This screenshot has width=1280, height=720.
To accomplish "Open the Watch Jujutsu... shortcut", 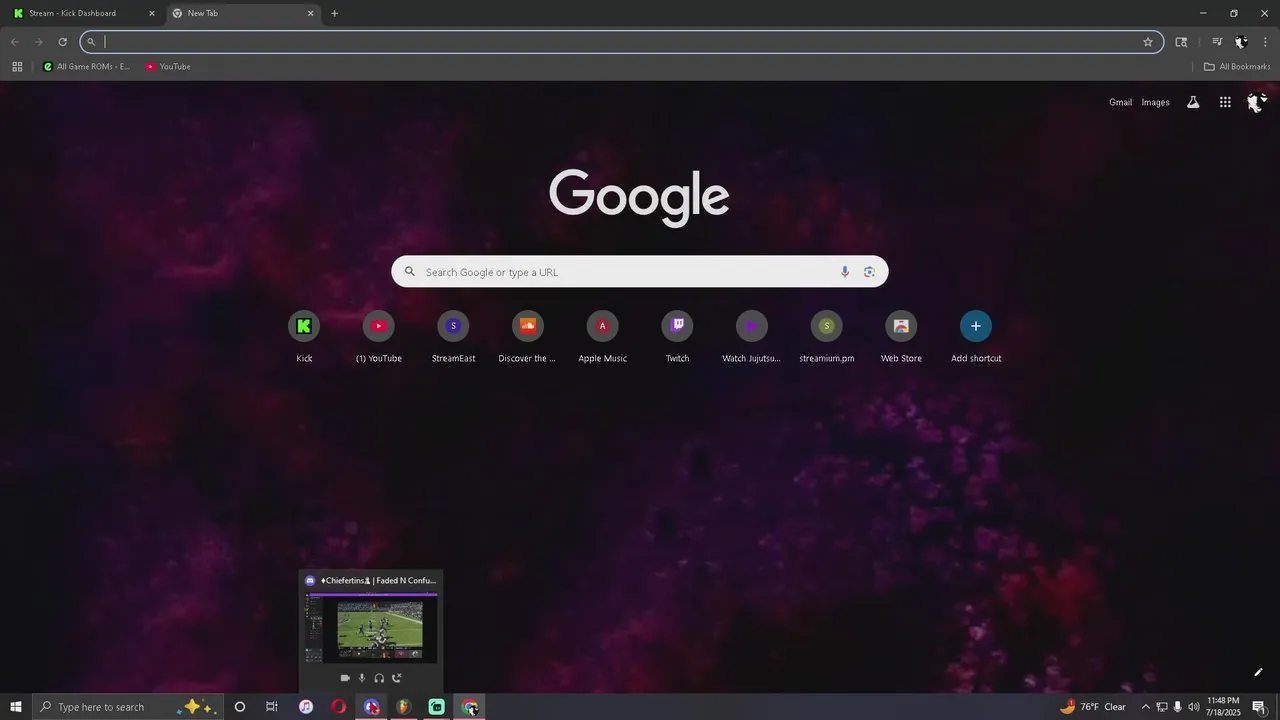I will click(x=751, y=337).
